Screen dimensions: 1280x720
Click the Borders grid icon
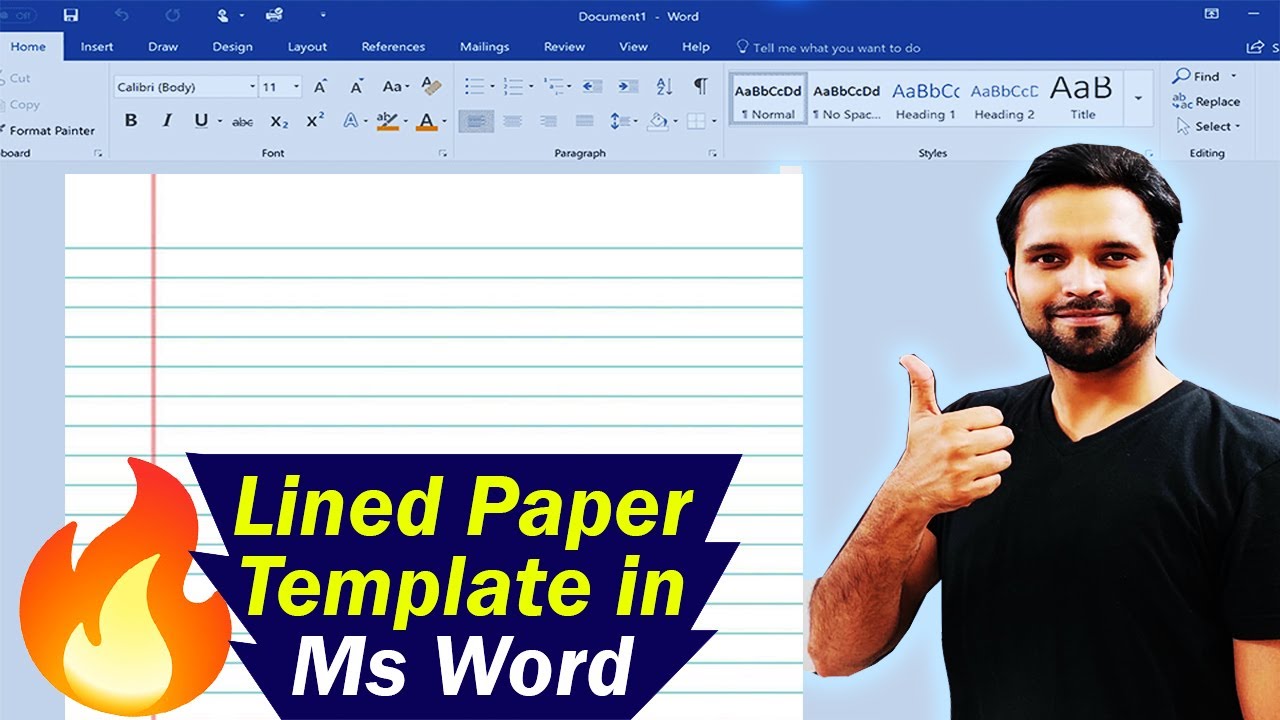695,121
